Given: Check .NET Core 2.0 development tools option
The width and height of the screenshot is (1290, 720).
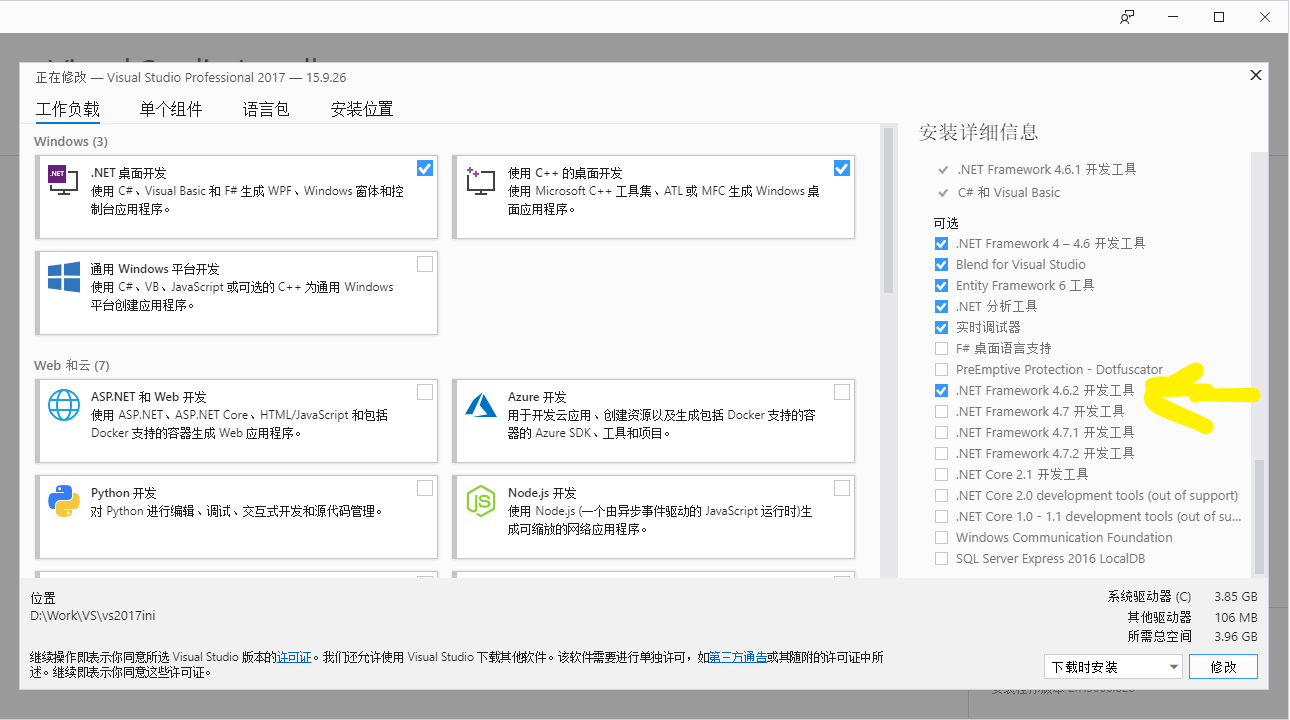Looking at the screenshot, I should point(941,495).
